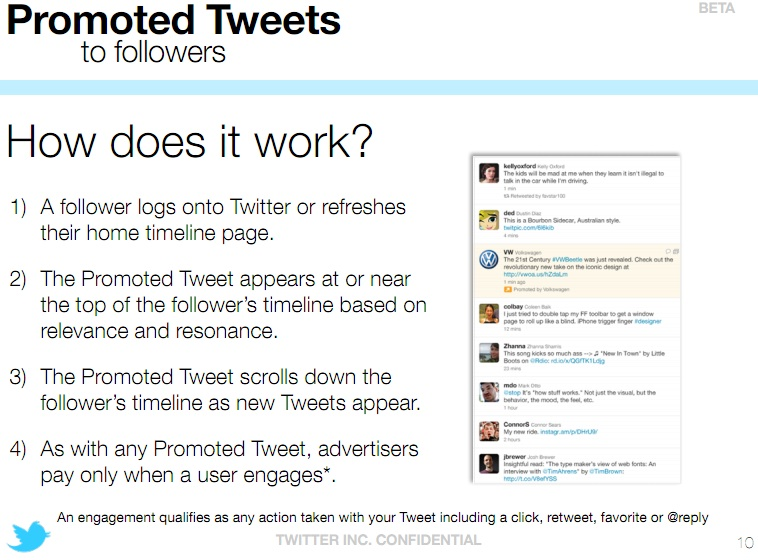
Task: Click mdo's profile avatar
Action: tap(489, 392)
